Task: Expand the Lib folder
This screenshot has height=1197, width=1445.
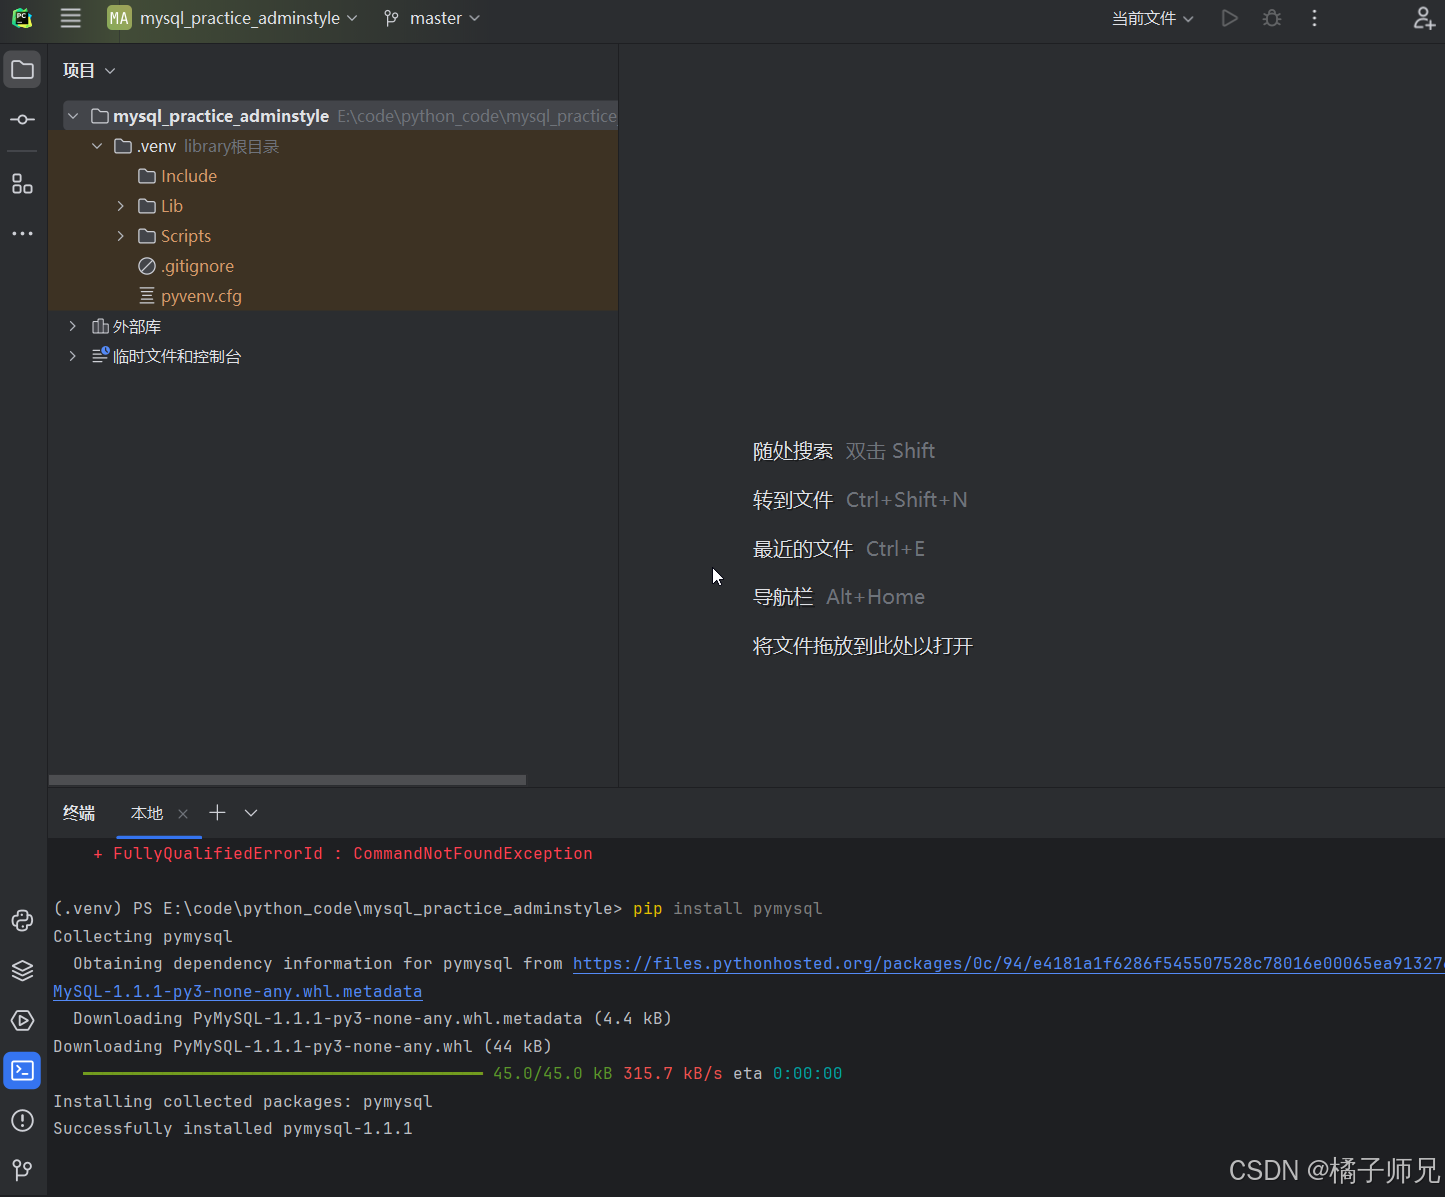Action: [121, 206]
